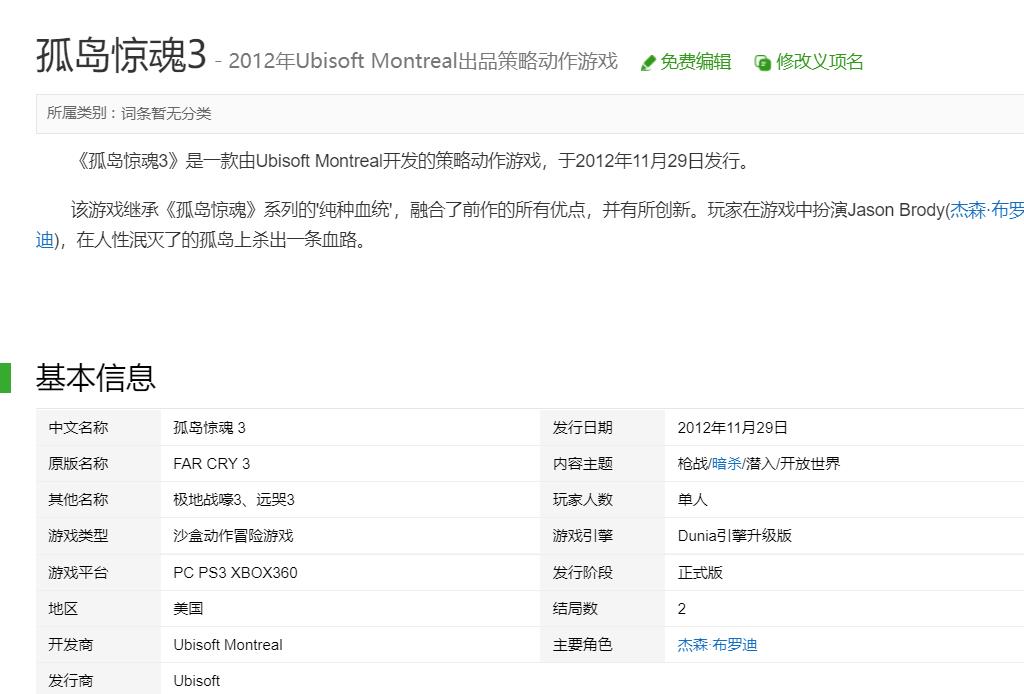Click the value 单人
This screenshot has height=694, width=1024.
pyautogui.click(x=692, y=500)
